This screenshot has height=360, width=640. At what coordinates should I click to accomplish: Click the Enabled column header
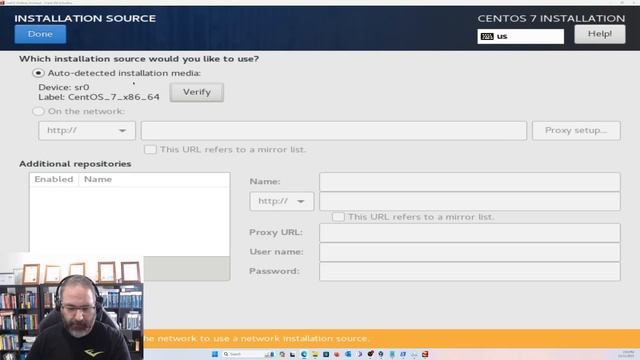[x=54, y=179]
